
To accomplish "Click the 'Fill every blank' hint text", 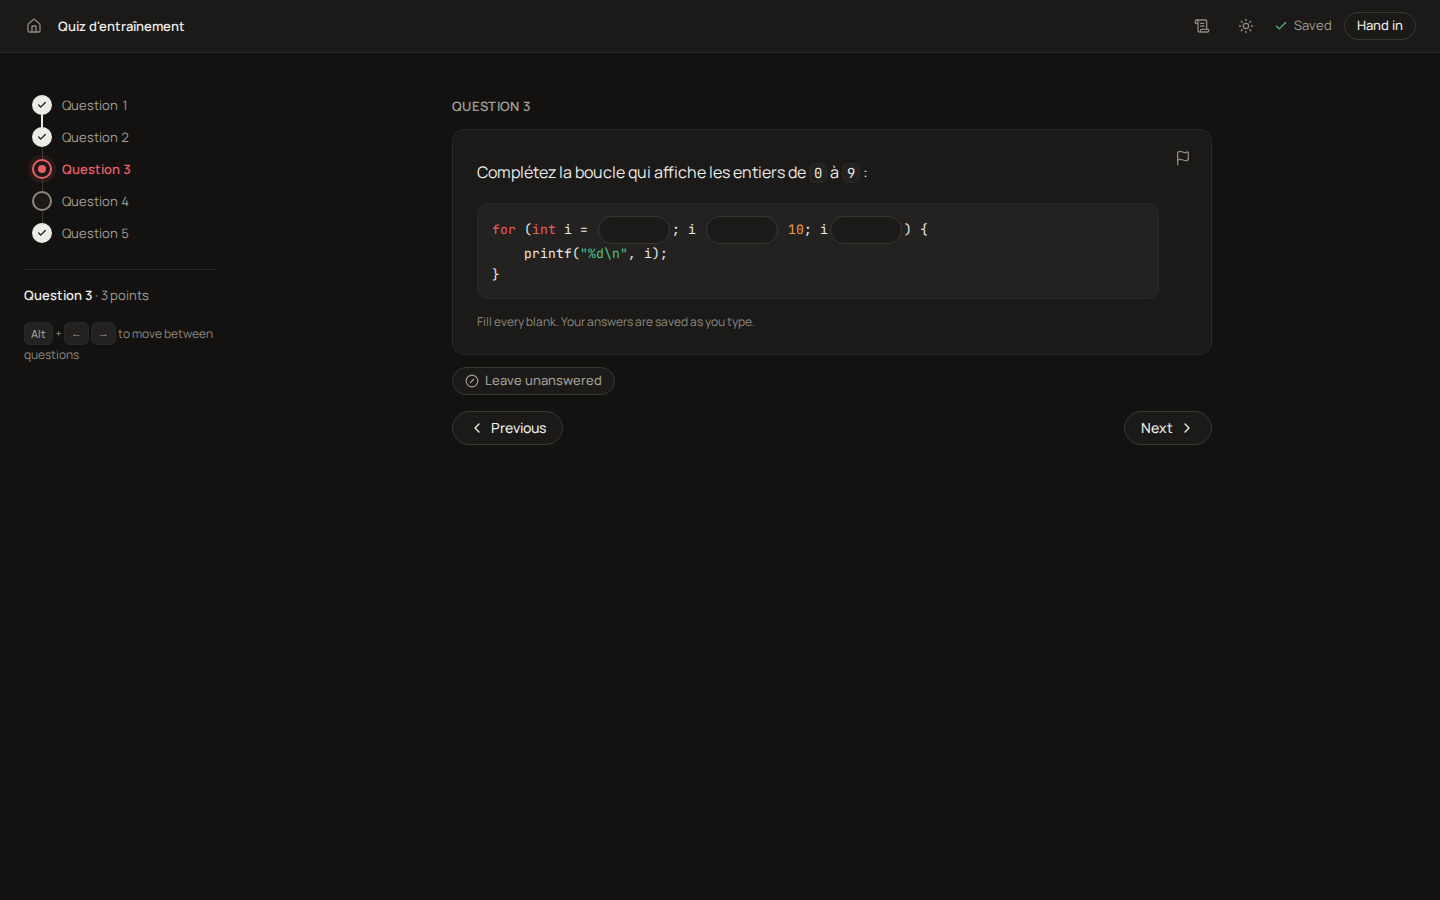I will coord(616,322).
